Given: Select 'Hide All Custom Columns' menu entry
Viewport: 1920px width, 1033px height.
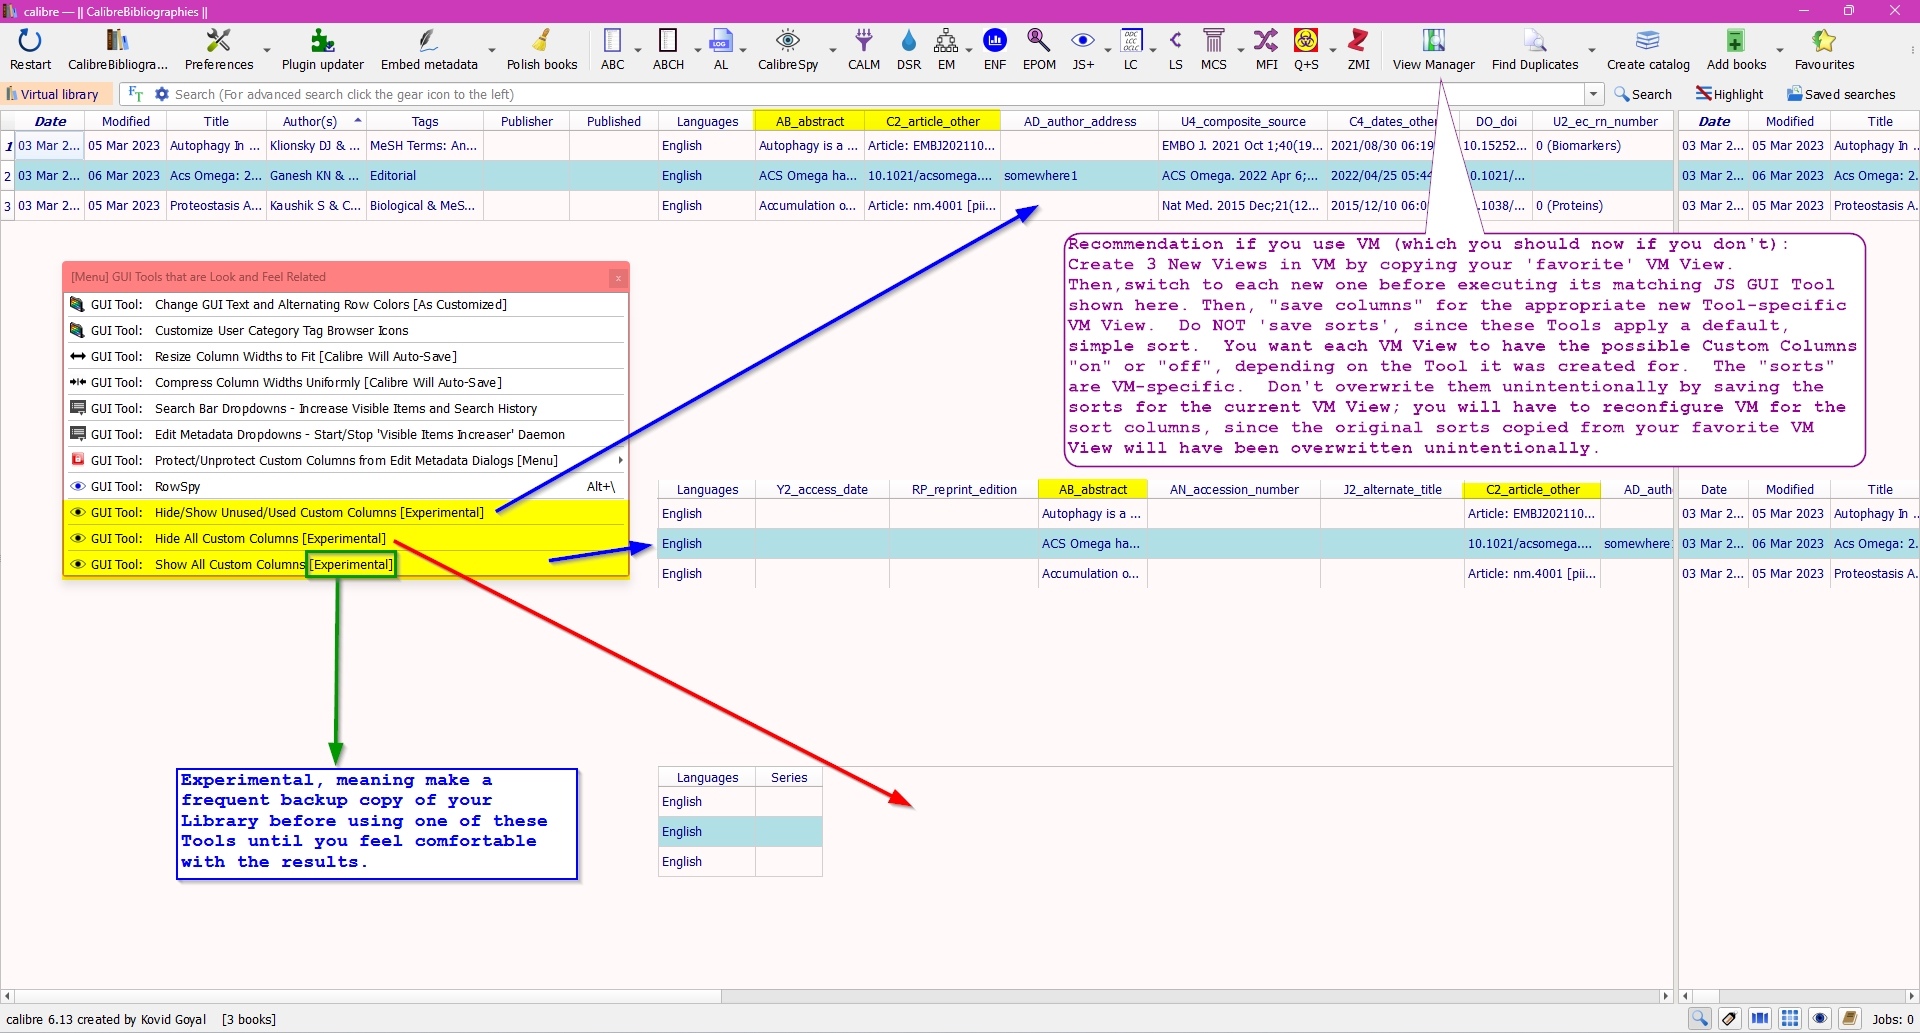Looking at the screenshot, I should pos(270,538).
